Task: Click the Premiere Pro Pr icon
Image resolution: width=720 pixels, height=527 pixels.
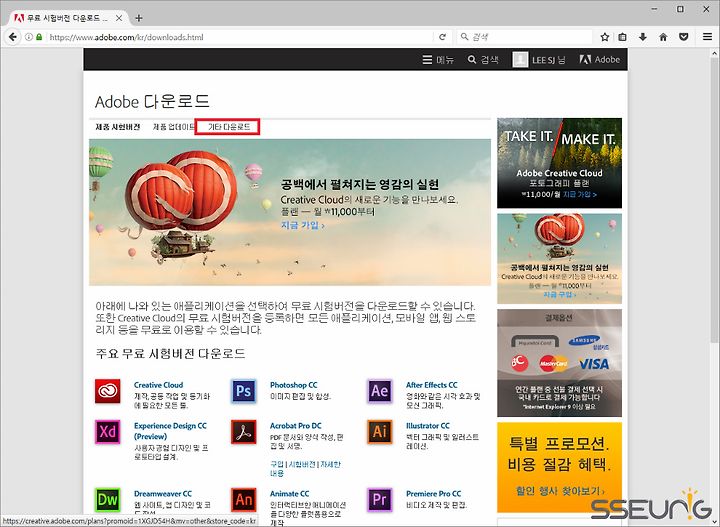Action: click(379, 499)
